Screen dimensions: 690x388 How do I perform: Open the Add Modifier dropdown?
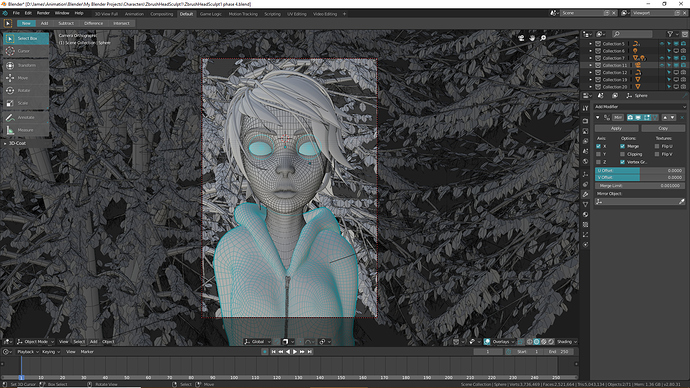640,106
